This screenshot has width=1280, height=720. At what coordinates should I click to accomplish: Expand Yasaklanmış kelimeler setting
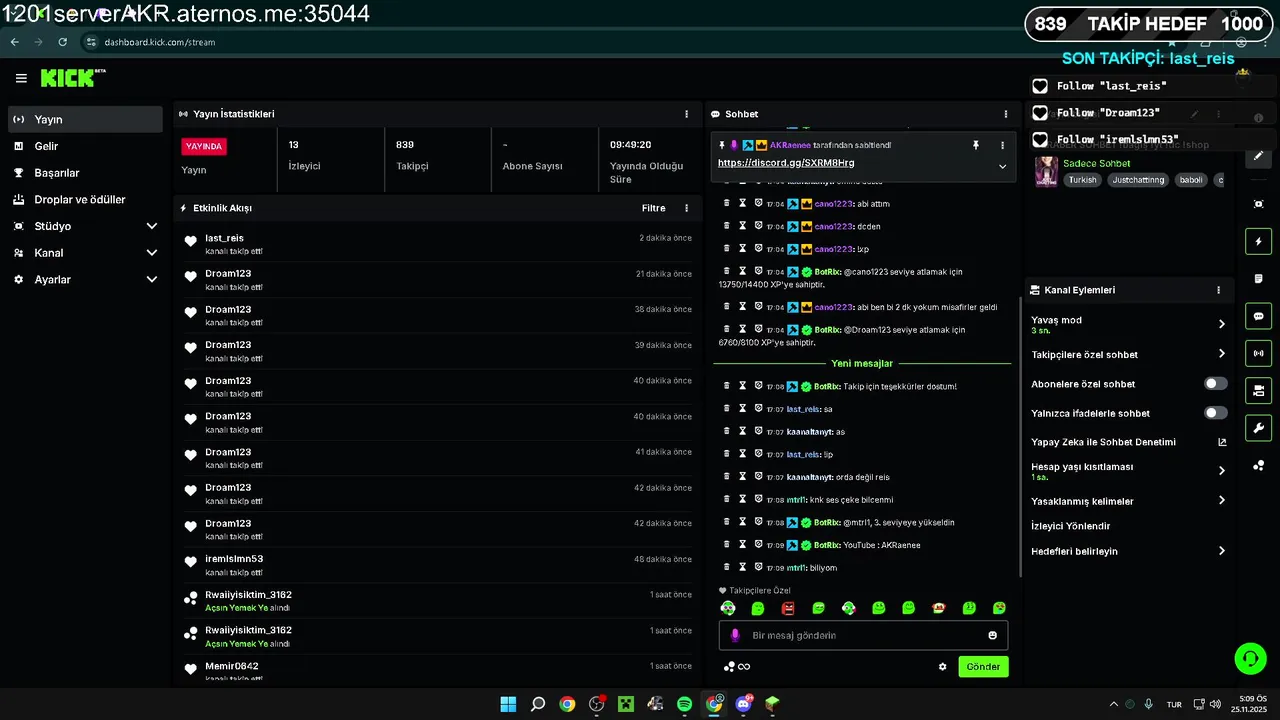1221,501
